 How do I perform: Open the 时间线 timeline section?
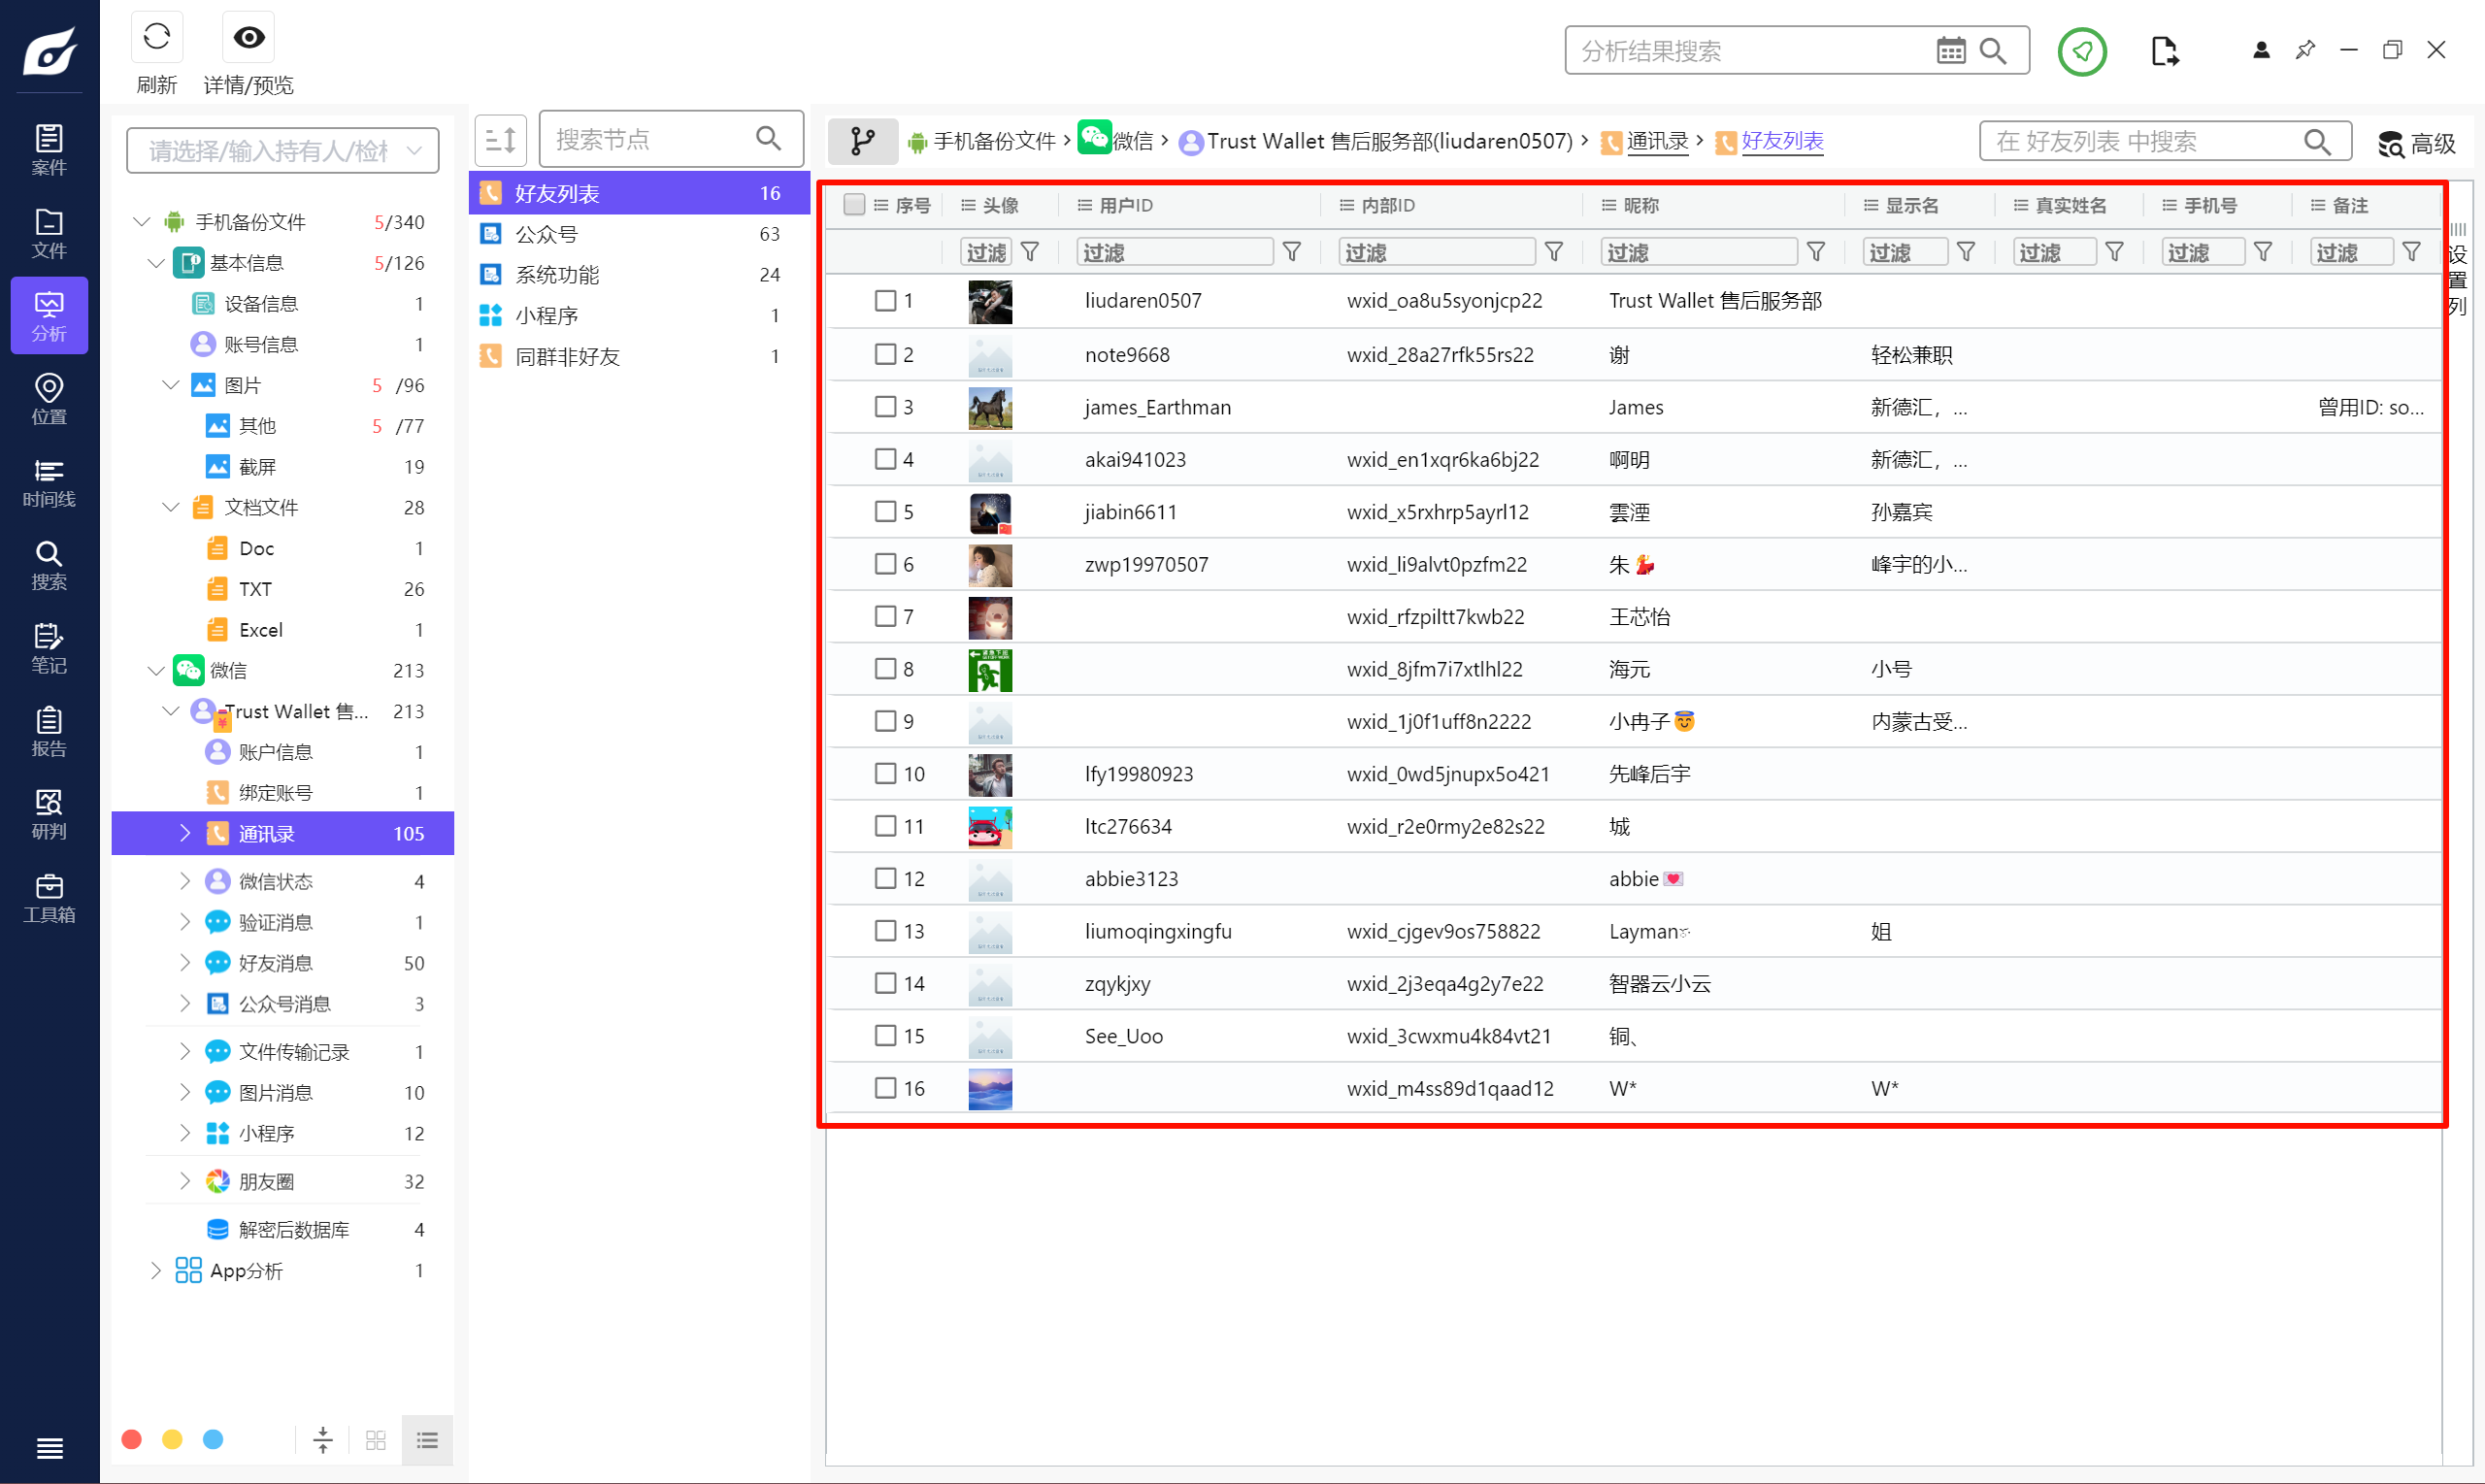click(x=49, y=482)
